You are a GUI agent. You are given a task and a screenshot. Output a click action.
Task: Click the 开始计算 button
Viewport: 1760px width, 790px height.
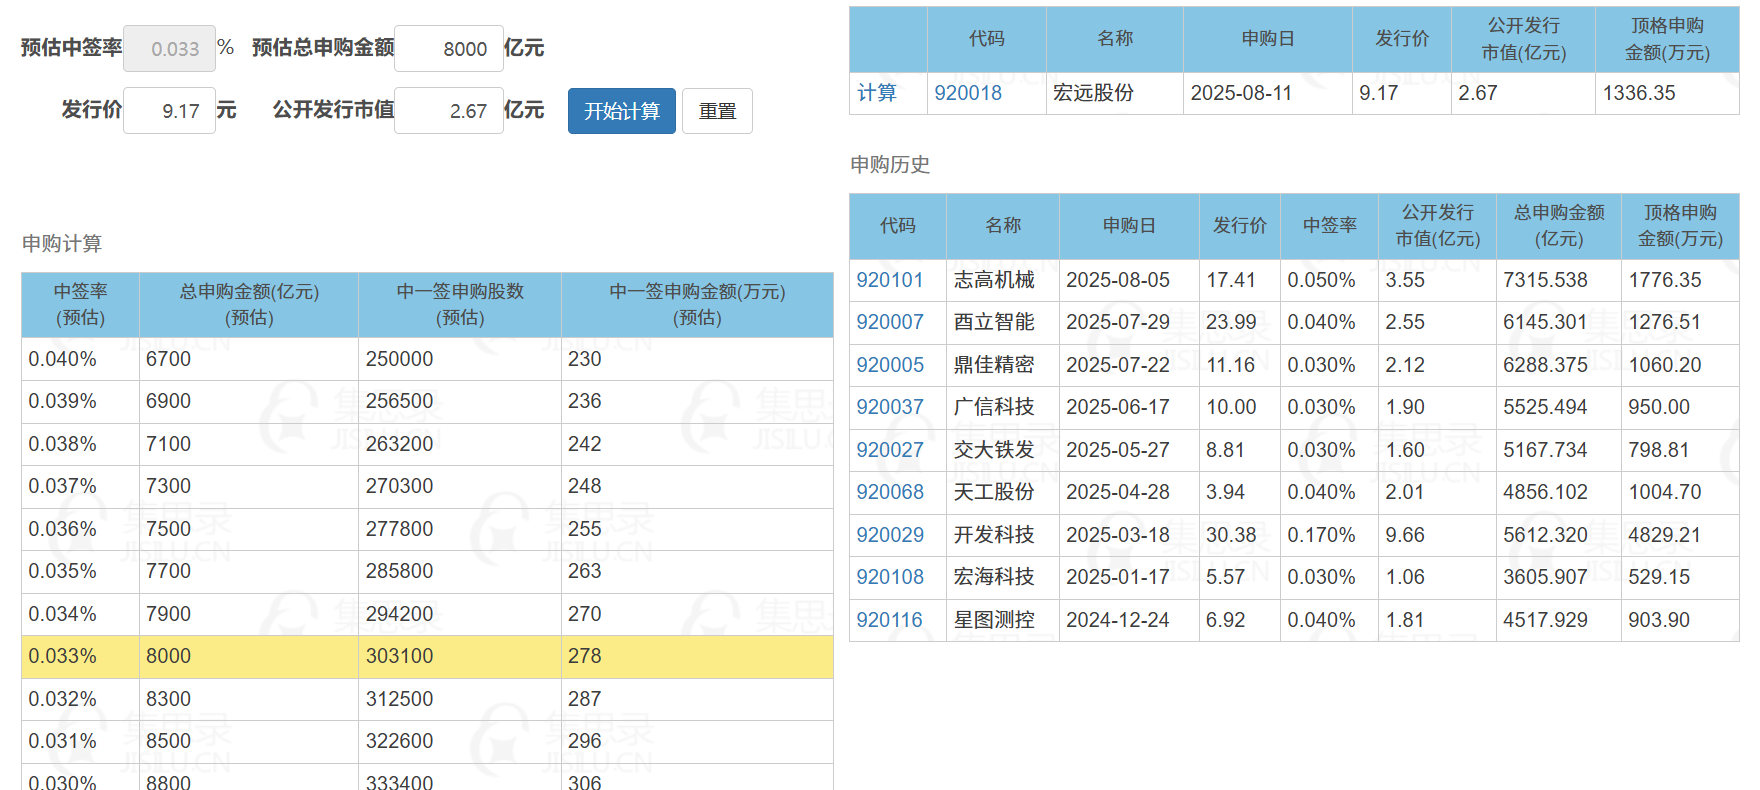pyautogui.click(x=621, y=111)
